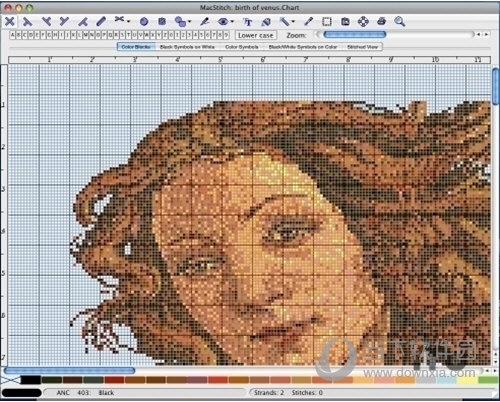Image resolution: width=500 pixels, height=402 pixels.
Task: Switch to the Color Symbols view
Action: [x=242, y=47]
